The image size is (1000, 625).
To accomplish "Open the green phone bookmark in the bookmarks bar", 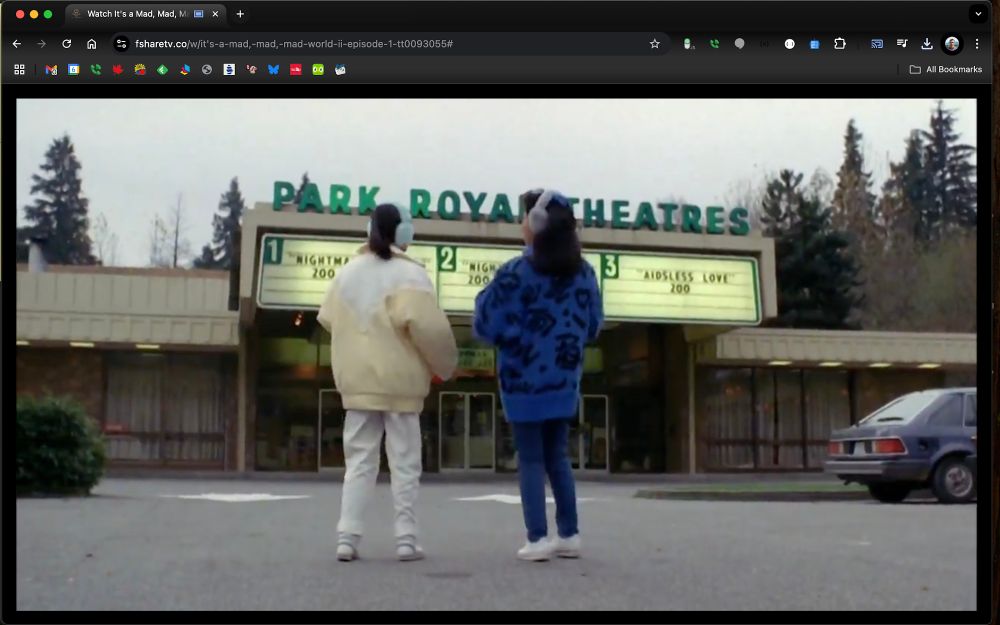I will click(96, 70).
